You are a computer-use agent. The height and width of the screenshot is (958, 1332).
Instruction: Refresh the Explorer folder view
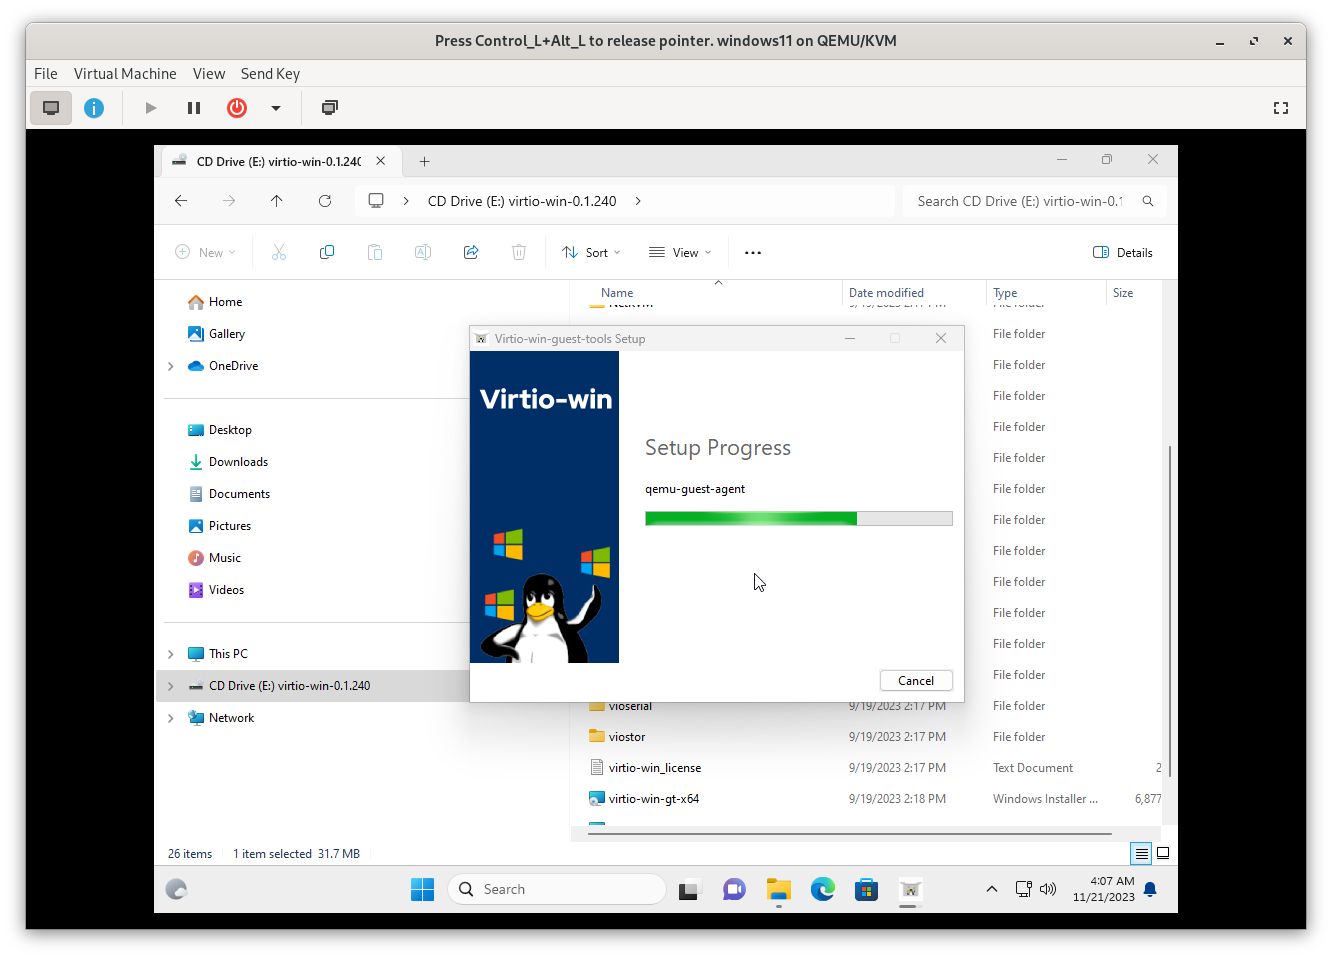pos(325,201)
